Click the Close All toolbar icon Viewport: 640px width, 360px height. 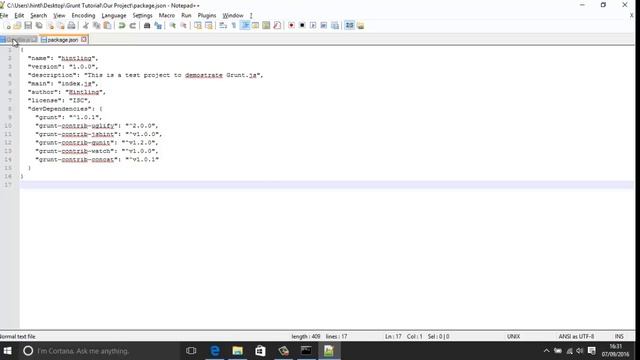coord(60,26)
